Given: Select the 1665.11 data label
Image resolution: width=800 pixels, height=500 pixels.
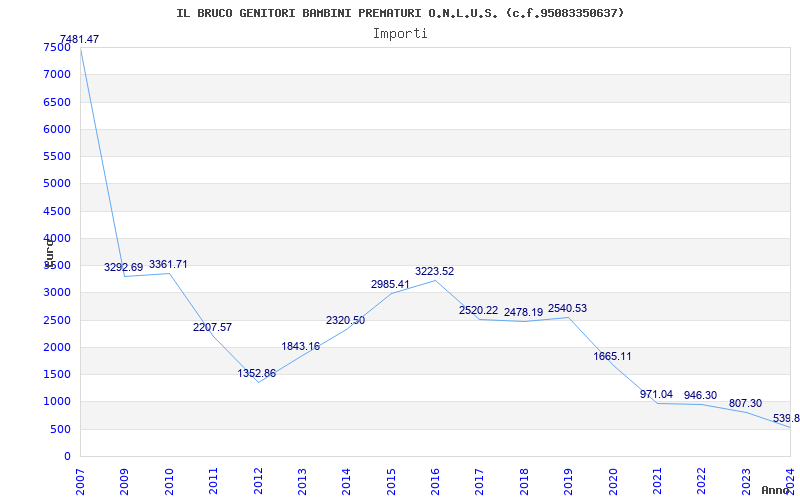Looking at the screenshot, I should [x=612, y=357].
